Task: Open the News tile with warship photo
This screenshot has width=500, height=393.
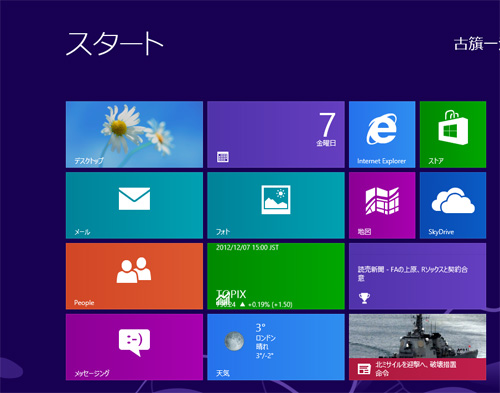Action: pyautogui.click(x=417, y=347)
